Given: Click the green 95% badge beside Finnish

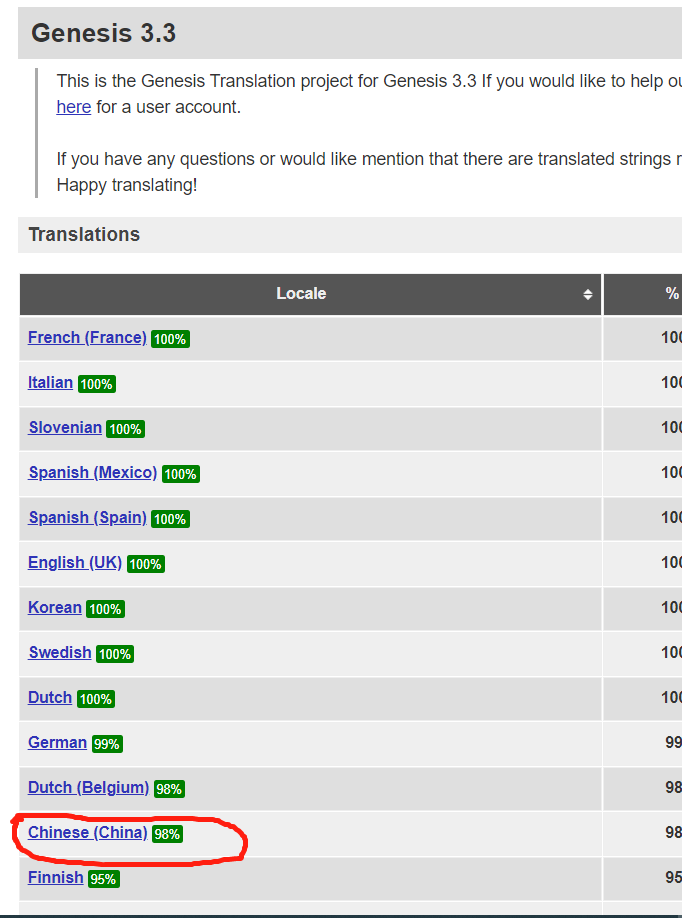Looking at the screenshot, I should coord(103,879).
